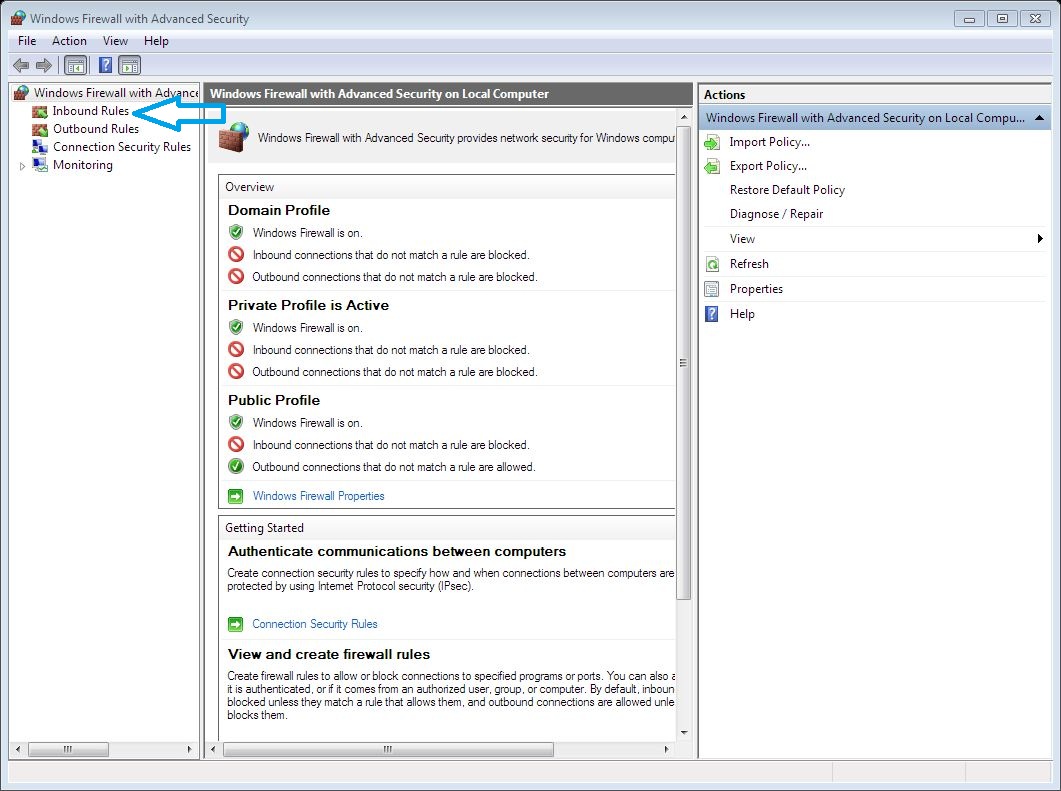Open Connection Security Rules in the tree
Image resolution: width=1061 pixels, height=791 pixels.
(x=122, y=147)
